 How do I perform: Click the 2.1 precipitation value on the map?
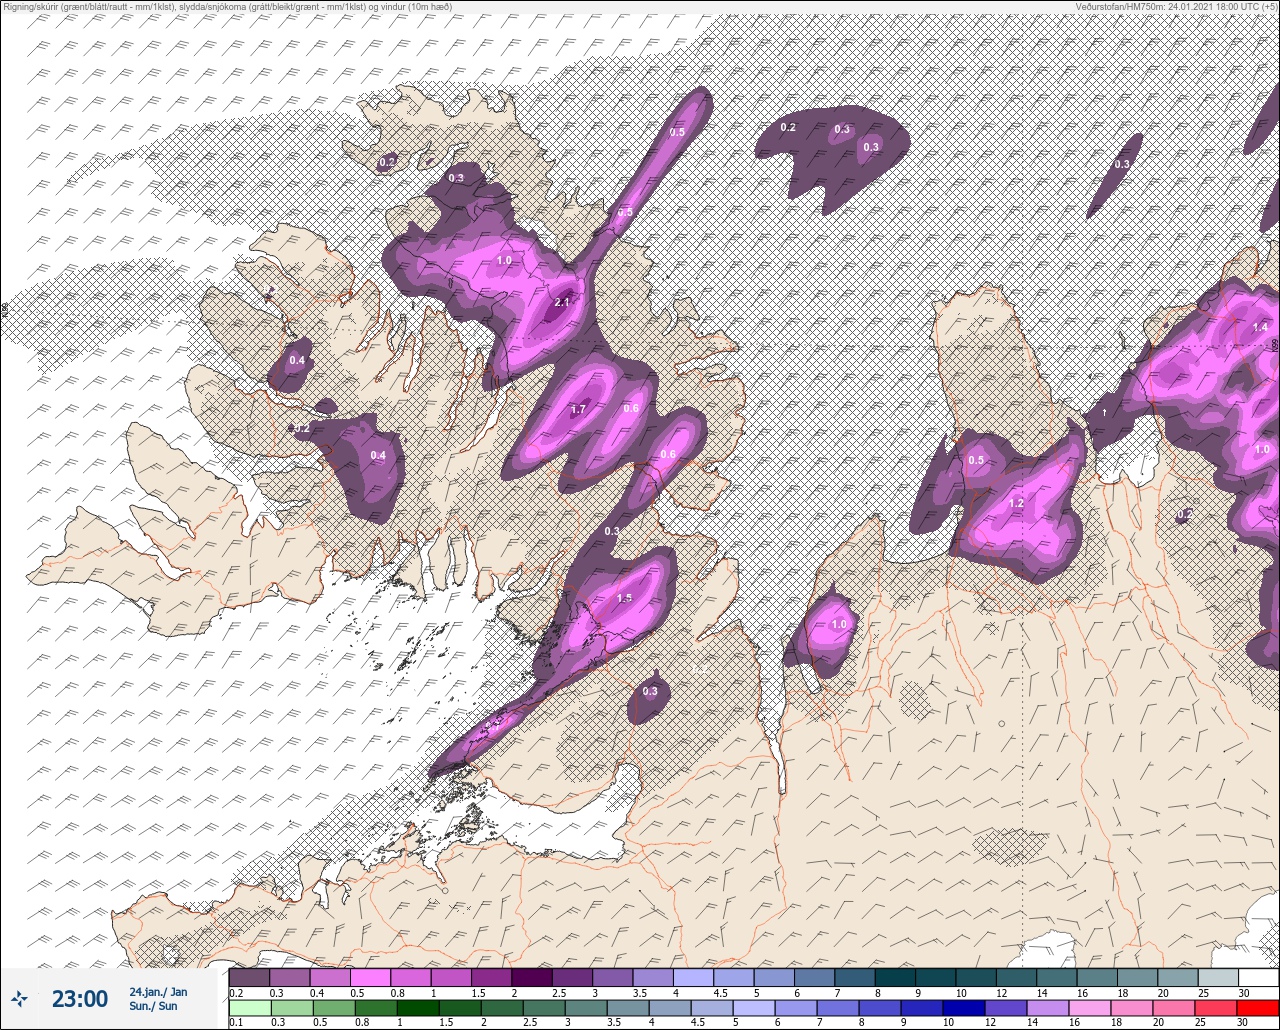pos(561,303)
